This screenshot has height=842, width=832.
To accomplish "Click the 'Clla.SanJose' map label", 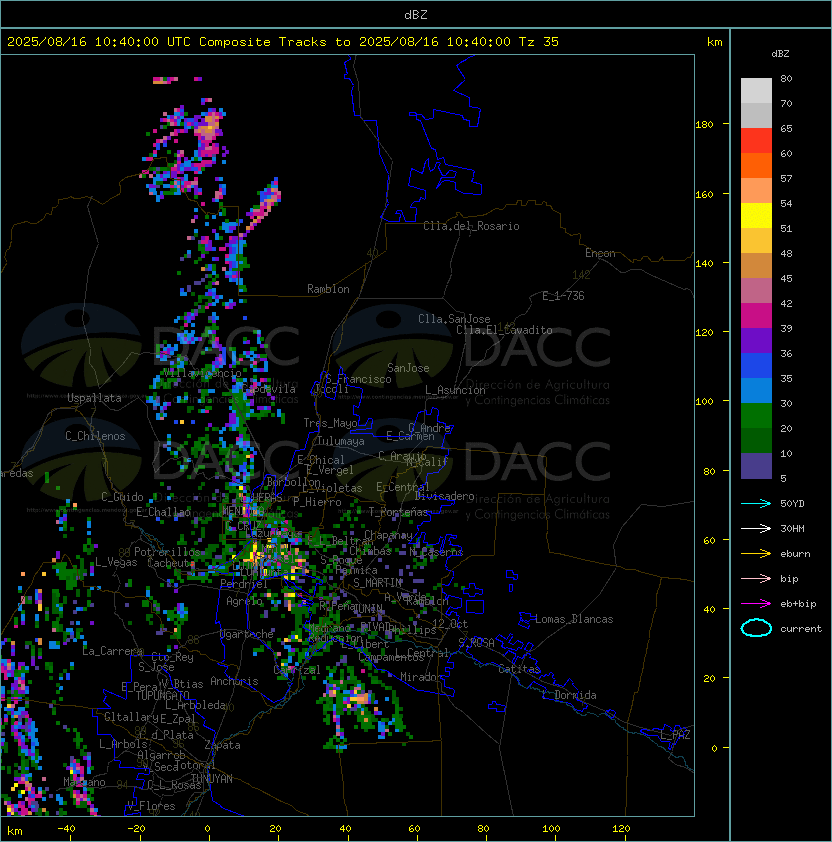I will coord(454,319).
